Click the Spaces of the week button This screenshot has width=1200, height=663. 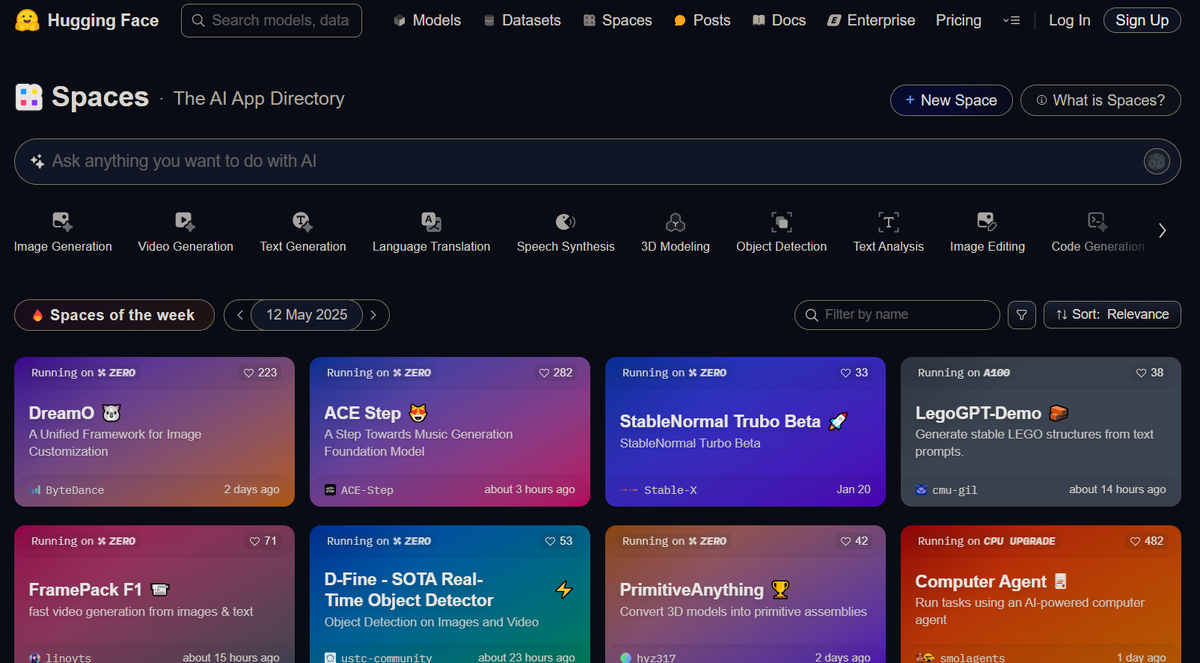coord(114,315)
